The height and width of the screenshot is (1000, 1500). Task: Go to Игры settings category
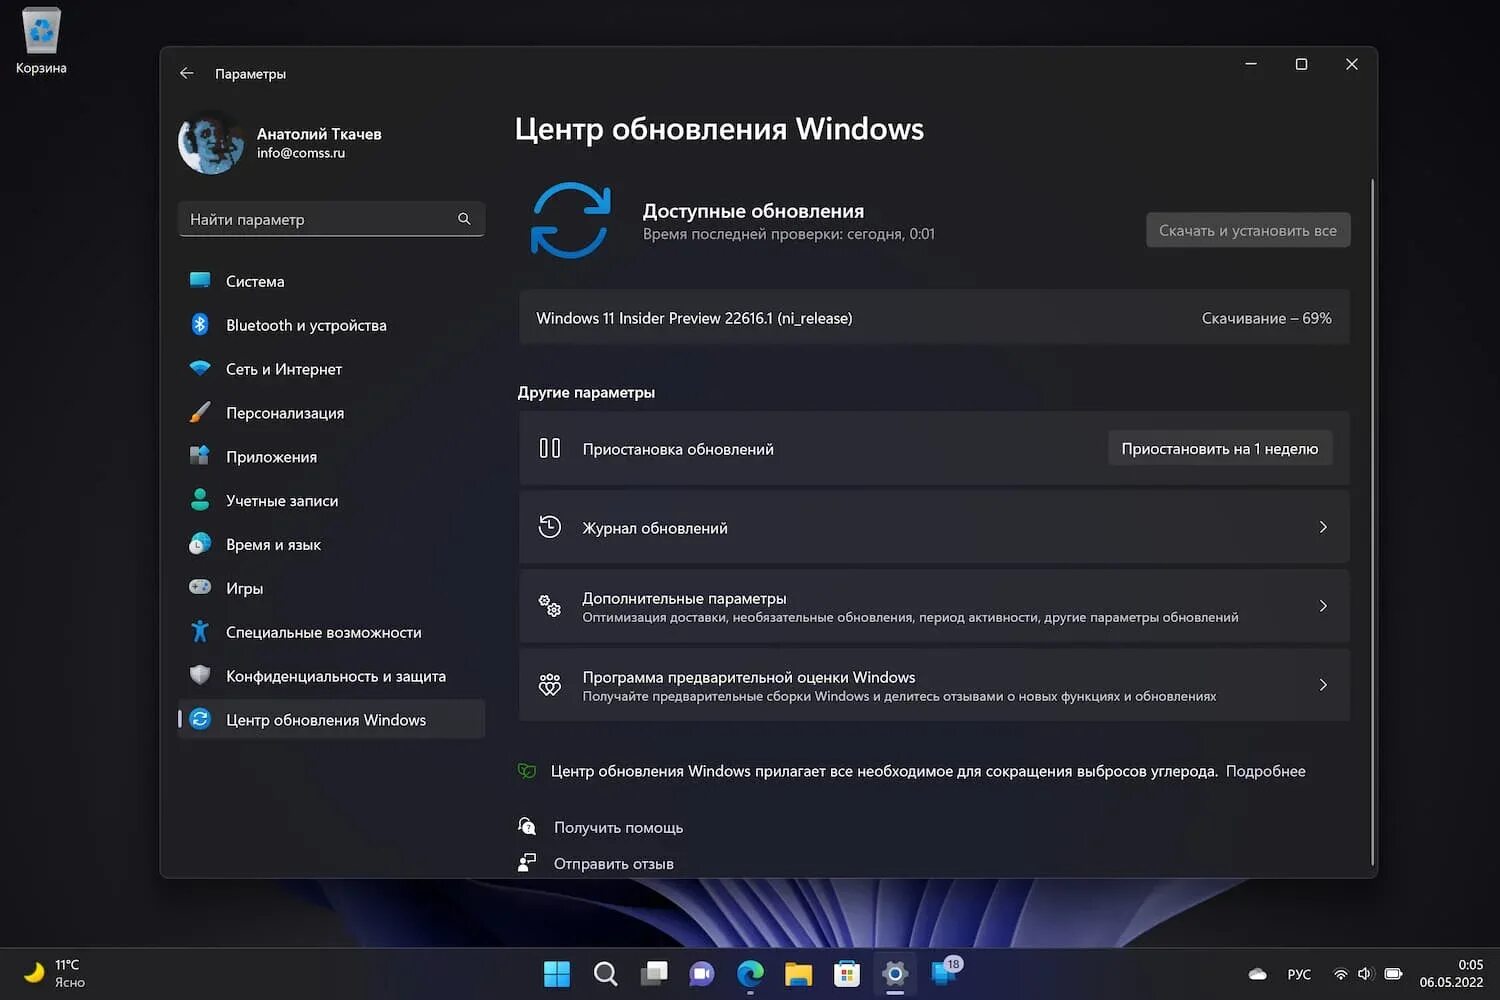(x=331, y=589)
